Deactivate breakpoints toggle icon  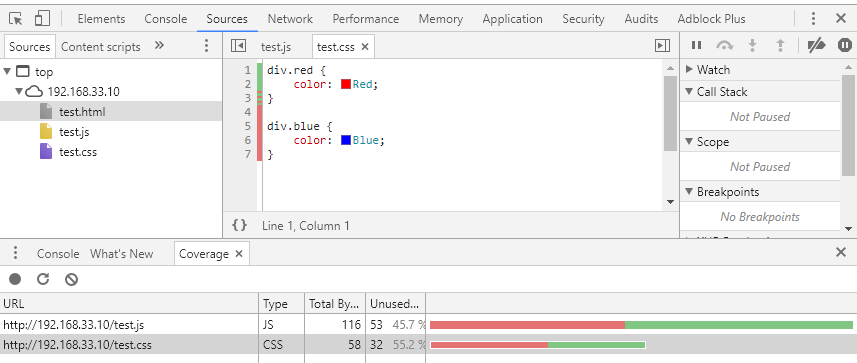[x=817, y=45]
